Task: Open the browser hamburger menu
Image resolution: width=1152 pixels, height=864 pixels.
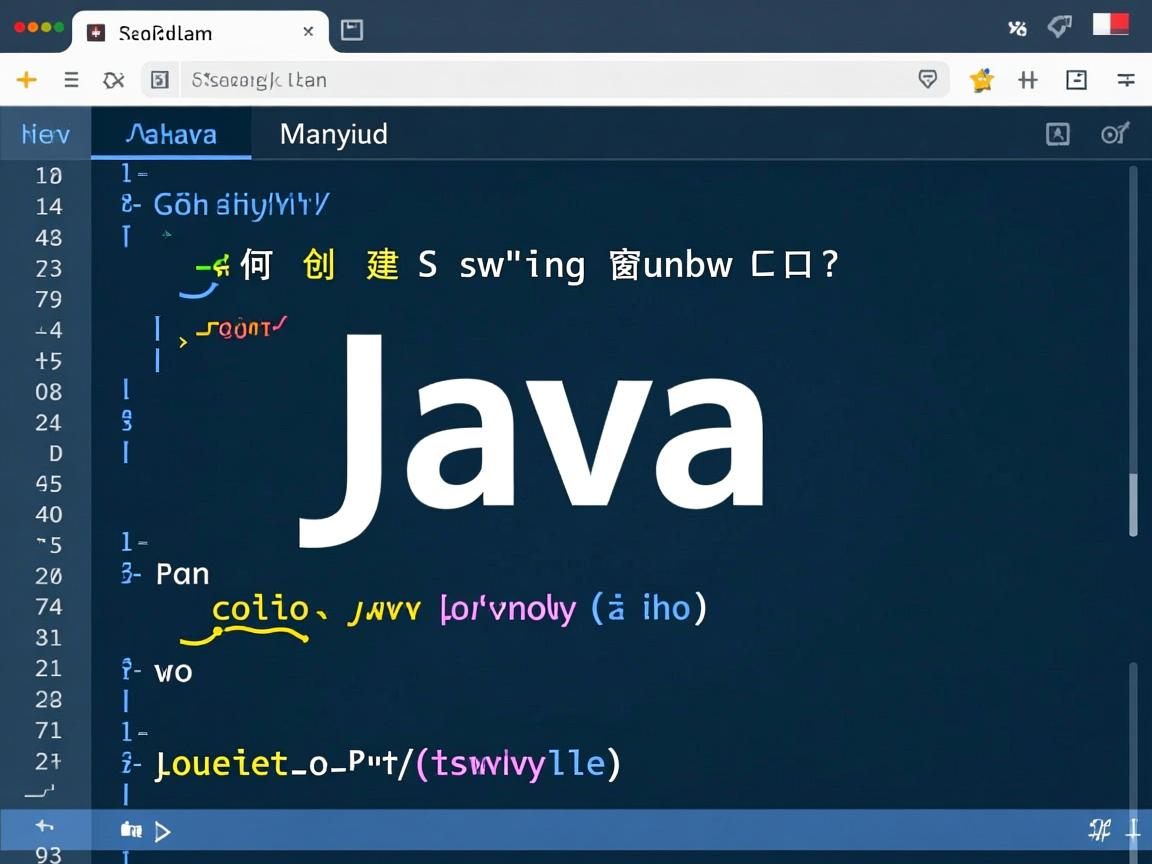Action: [70, 80]
